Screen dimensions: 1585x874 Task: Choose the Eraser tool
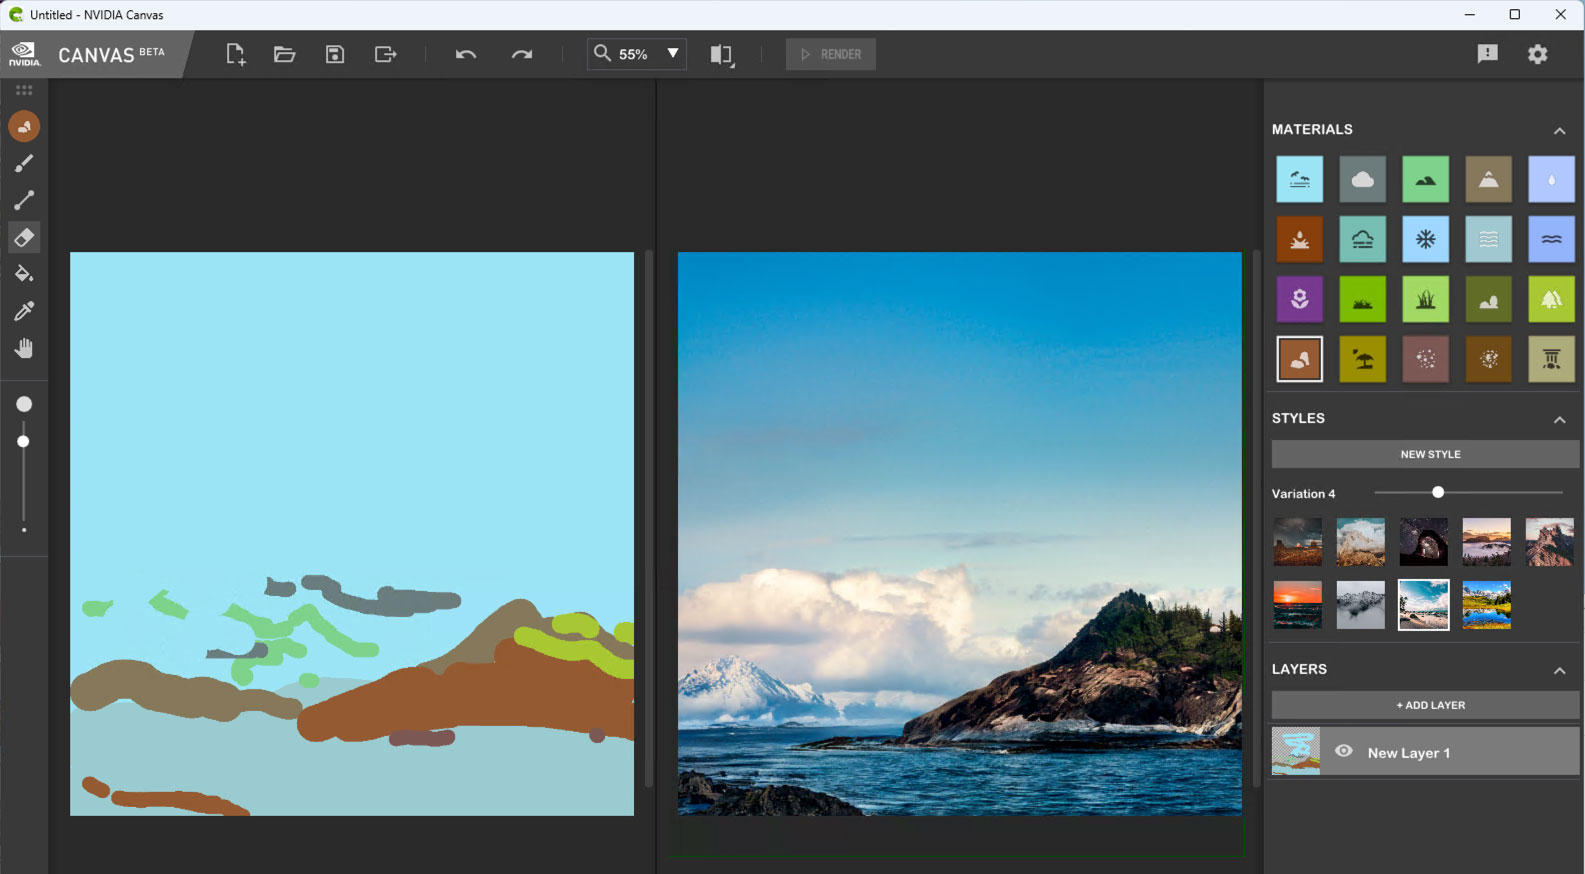click(24, 237)
